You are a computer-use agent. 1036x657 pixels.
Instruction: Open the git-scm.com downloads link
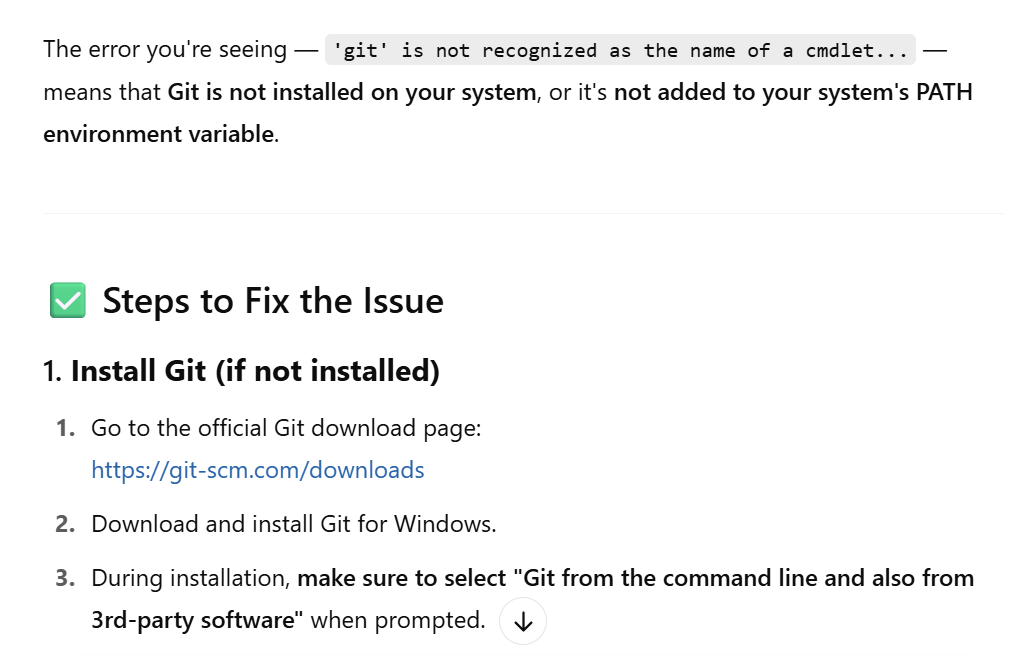257,470
